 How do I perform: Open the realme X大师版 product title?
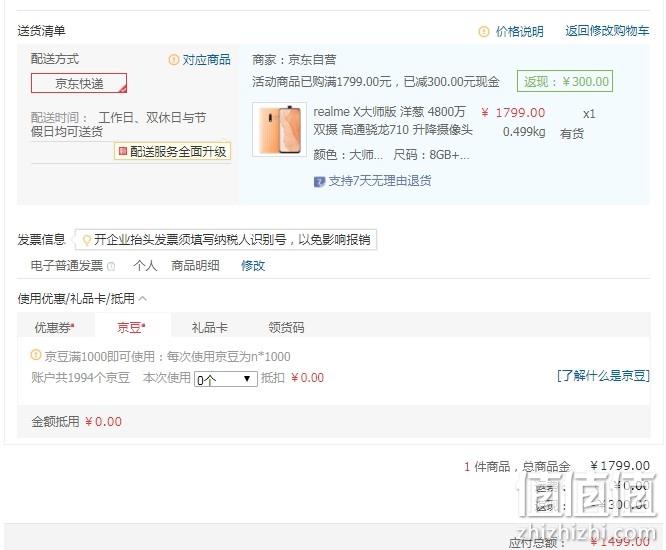(392, 121)
